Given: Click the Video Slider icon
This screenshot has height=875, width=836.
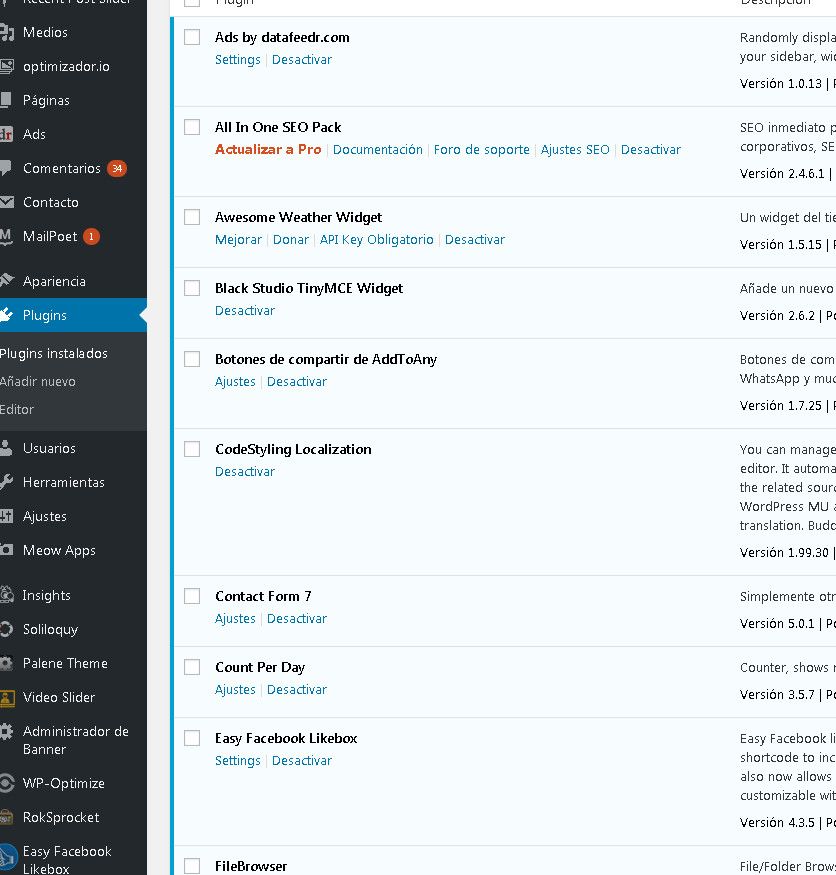Looking at the screenshot, I should point(7,698).
